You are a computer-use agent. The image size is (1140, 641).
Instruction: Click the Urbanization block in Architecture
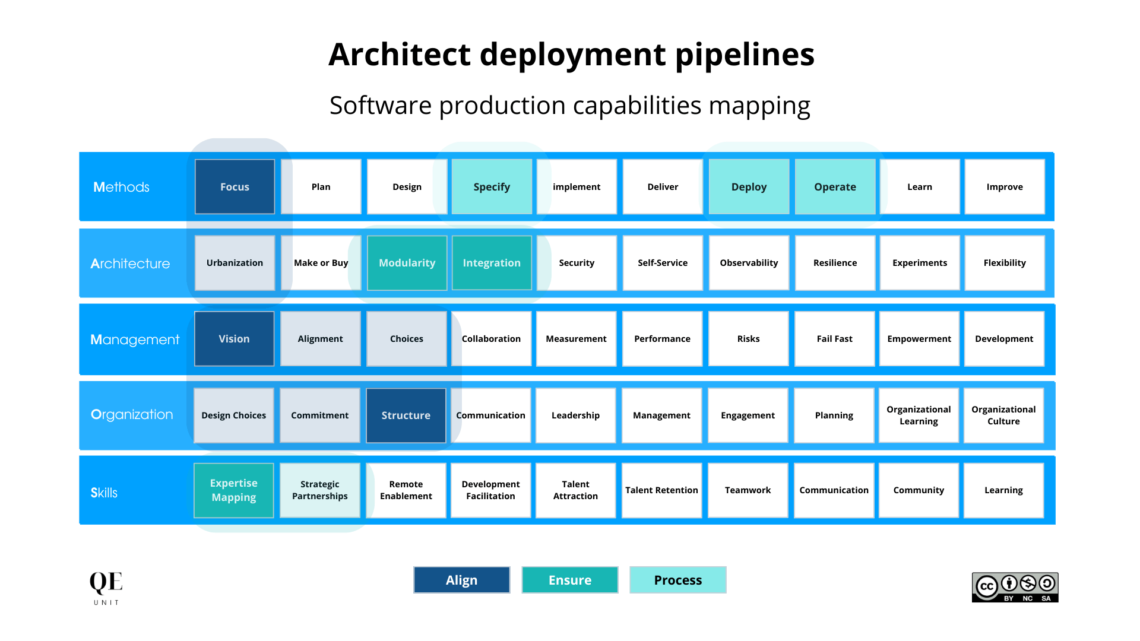pyautogui.click(x=234, y=262)
